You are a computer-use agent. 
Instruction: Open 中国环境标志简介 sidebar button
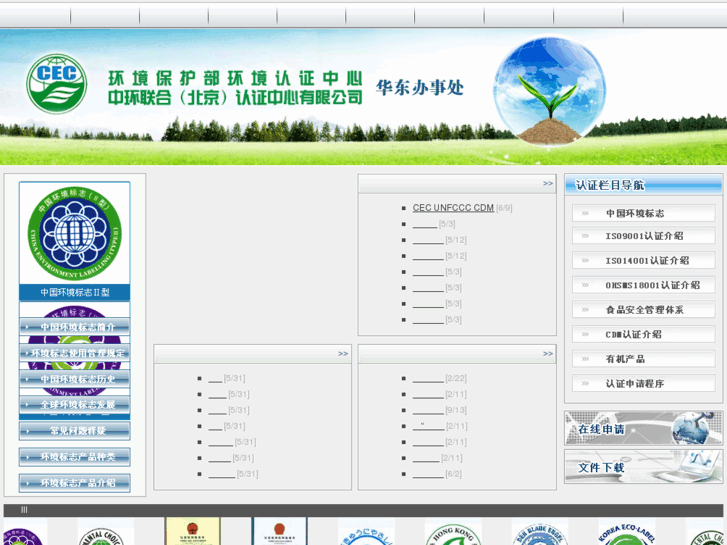(75, 327)
